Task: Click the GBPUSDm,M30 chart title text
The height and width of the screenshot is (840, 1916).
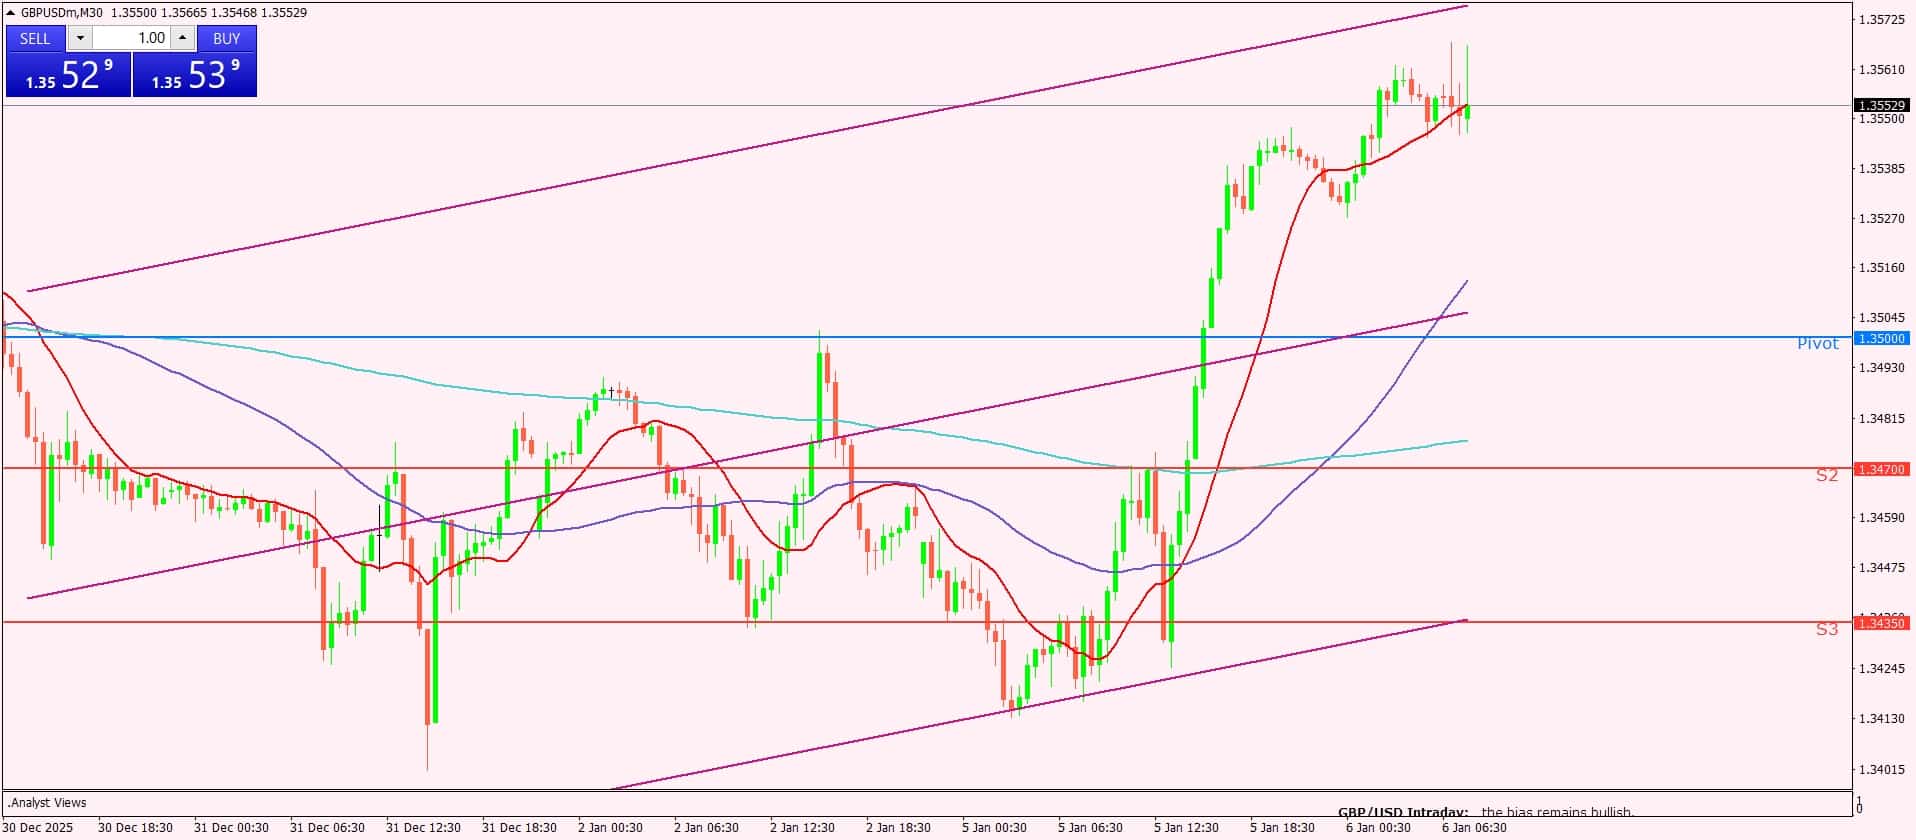Action: tap(62, 13)
